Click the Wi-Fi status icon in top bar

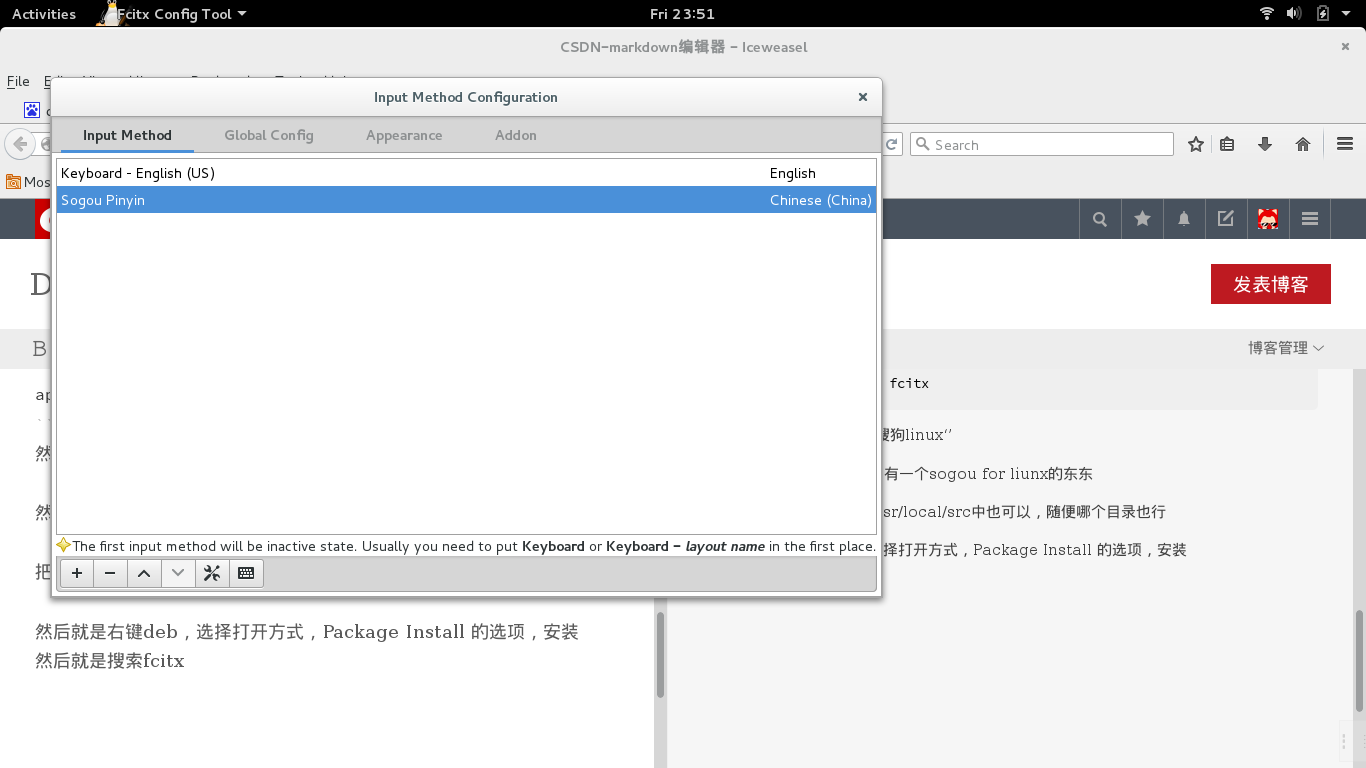coord(1267,14)
